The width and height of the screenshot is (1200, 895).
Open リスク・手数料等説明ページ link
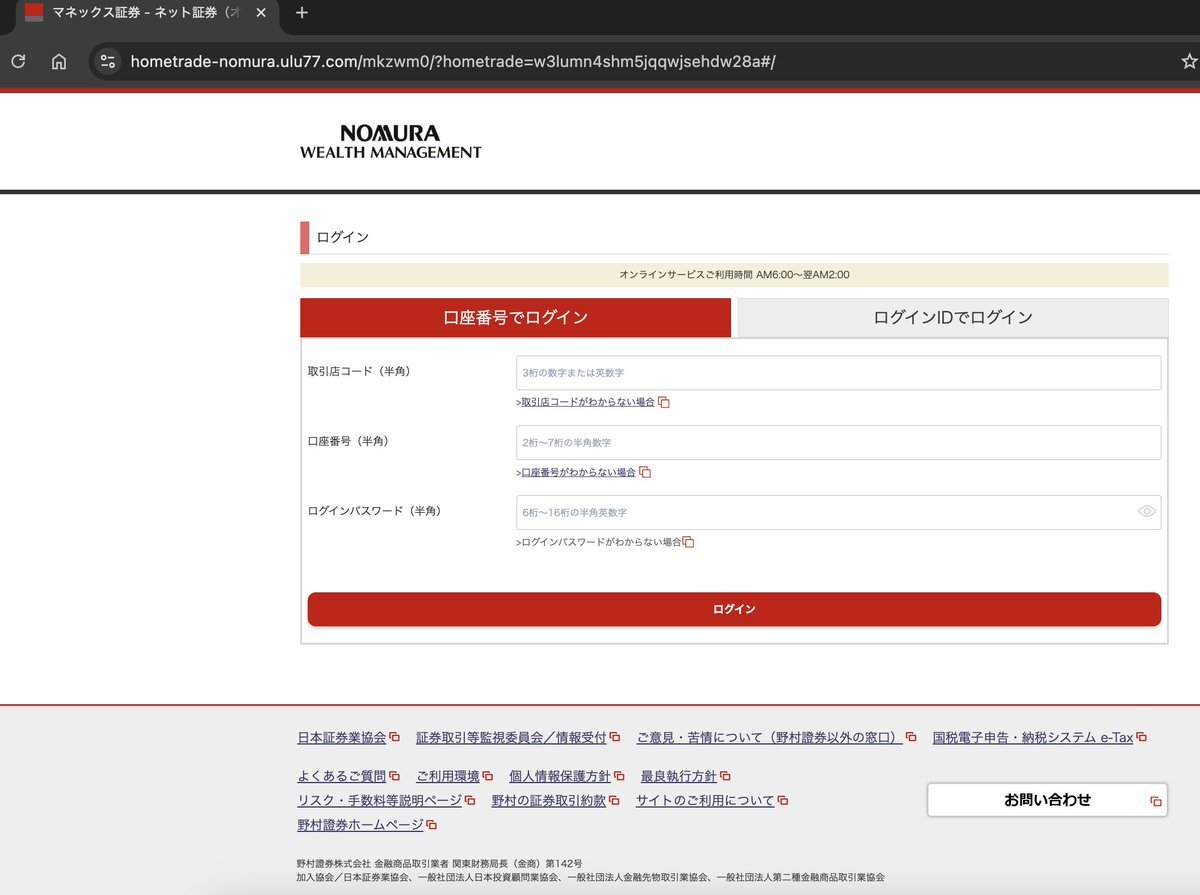click(380, 801)
